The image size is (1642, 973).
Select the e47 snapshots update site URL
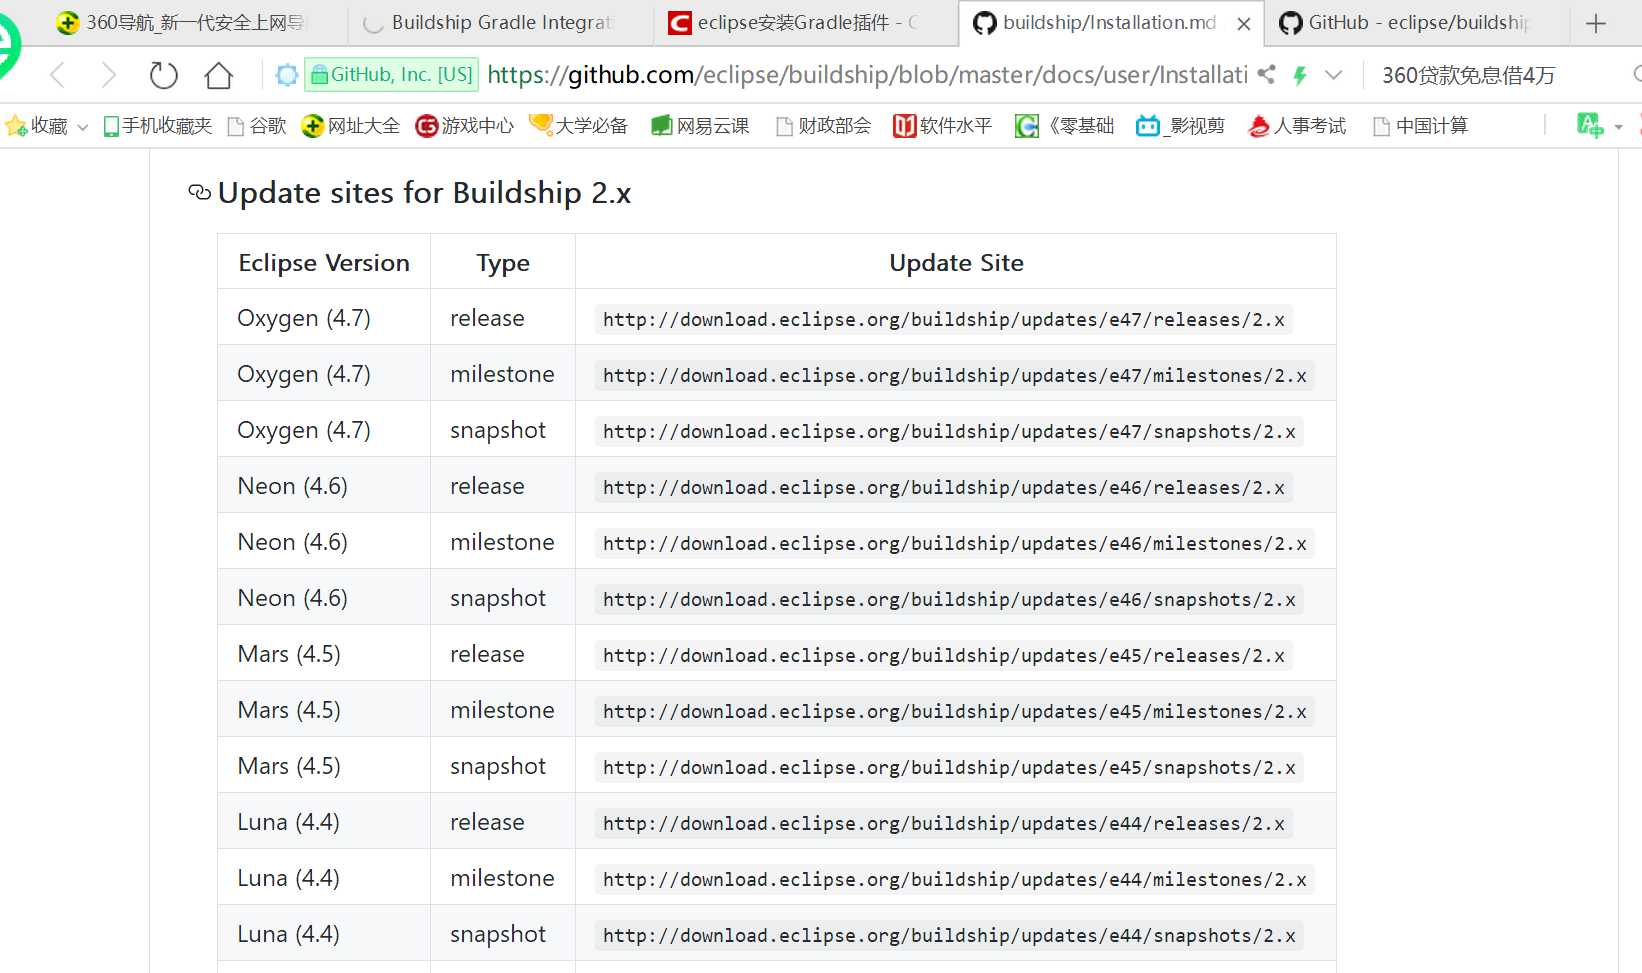point(949,432)
